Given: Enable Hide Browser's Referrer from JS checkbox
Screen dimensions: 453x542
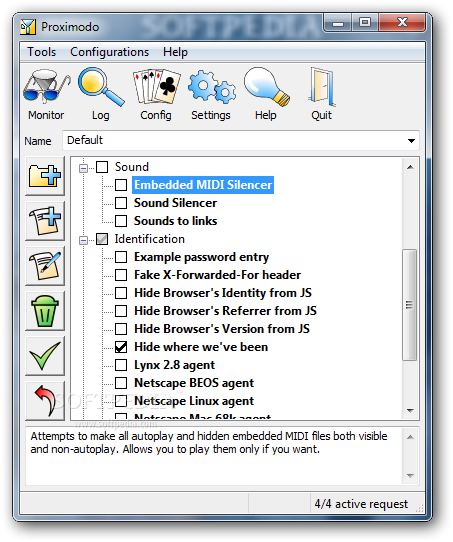Looking at the screenshot, I should pos(121,311).
